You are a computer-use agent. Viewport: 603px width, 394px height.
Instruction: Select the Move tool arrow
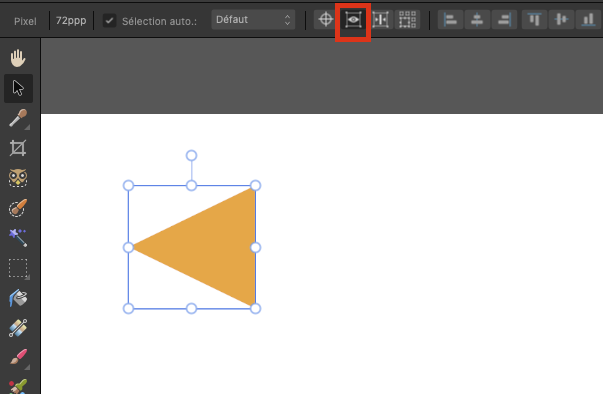click(x=18, y=88)
